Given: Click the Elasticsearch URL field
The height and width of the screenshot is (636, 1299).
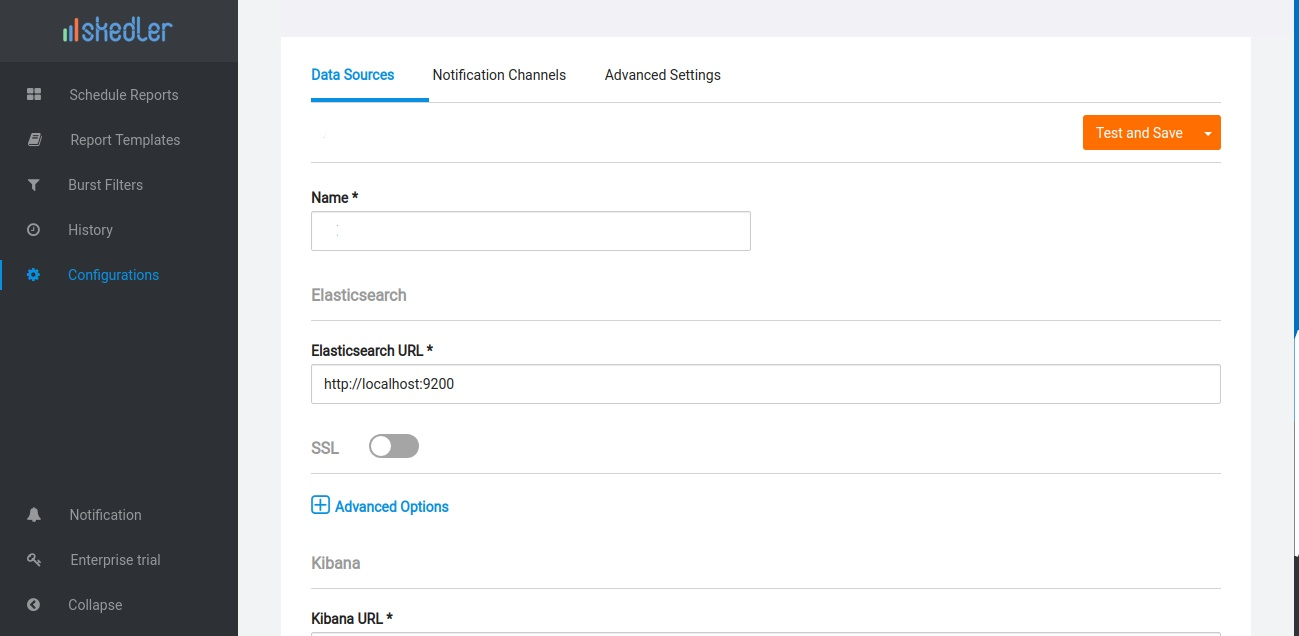Looking at the screenshot, I should point(766,384).
